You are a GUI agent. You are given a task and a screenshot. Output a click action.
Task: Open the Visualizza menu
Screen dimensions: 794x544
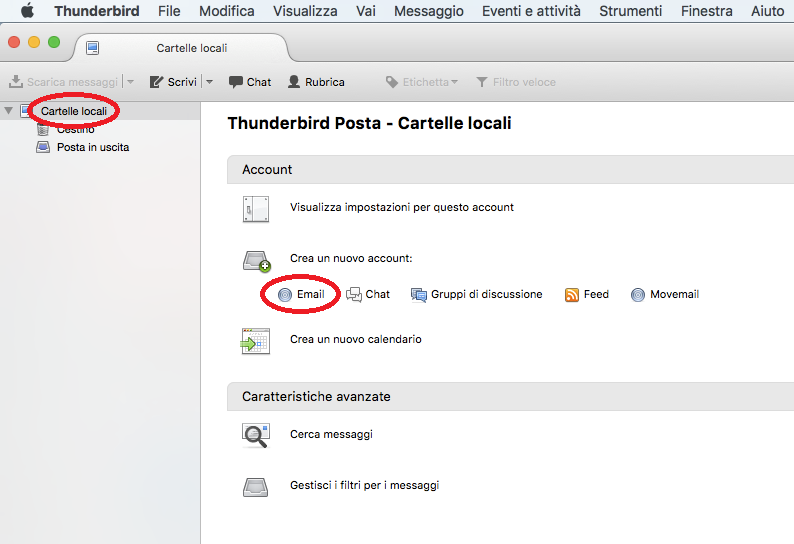pyautogui.click(x=305, y=11)
